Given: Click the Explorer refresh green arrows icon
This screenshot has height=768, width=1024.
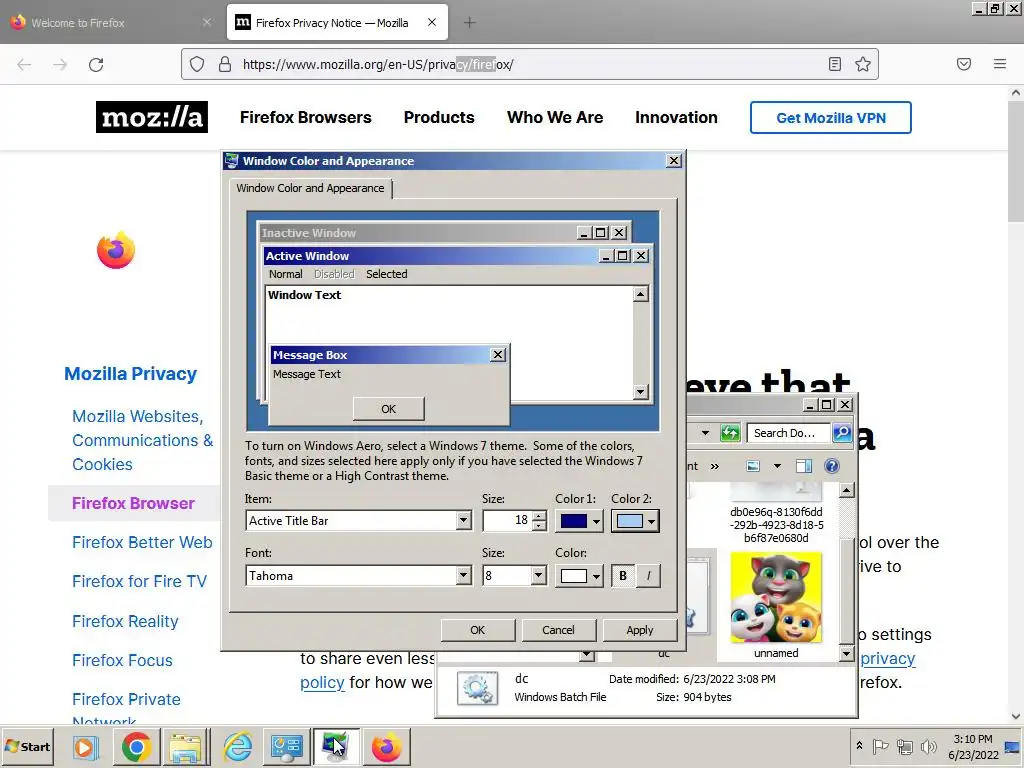Looking at the screenshot, I should 730,432.
